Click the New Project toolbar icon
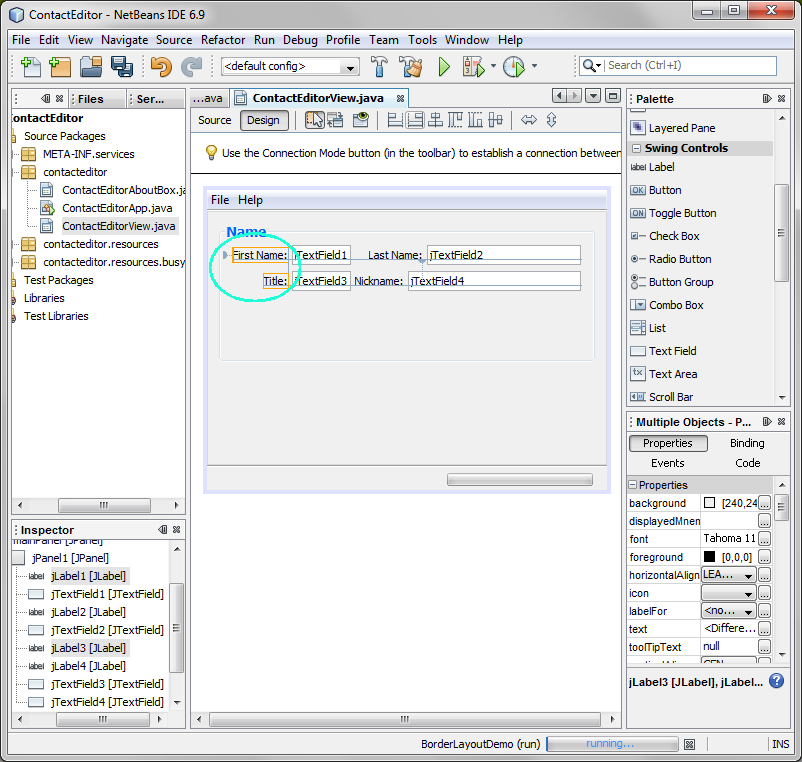 coord(60,66)
